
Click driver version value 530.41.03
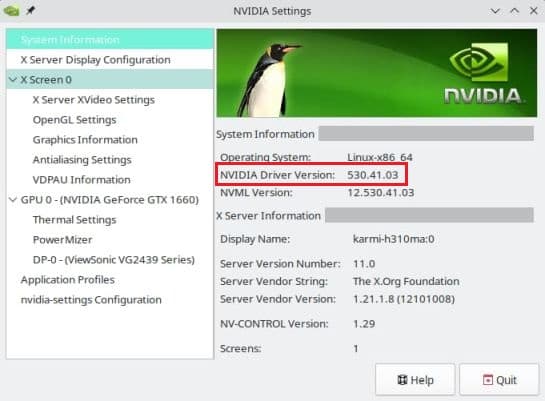[x=373, y=175]
